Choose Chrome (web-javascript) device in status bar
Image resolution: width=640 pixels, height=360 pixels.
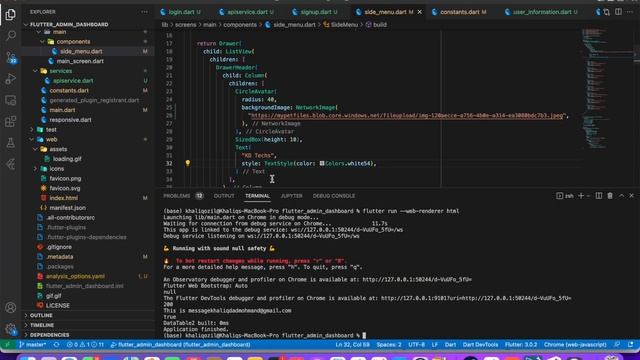[575, 344]
